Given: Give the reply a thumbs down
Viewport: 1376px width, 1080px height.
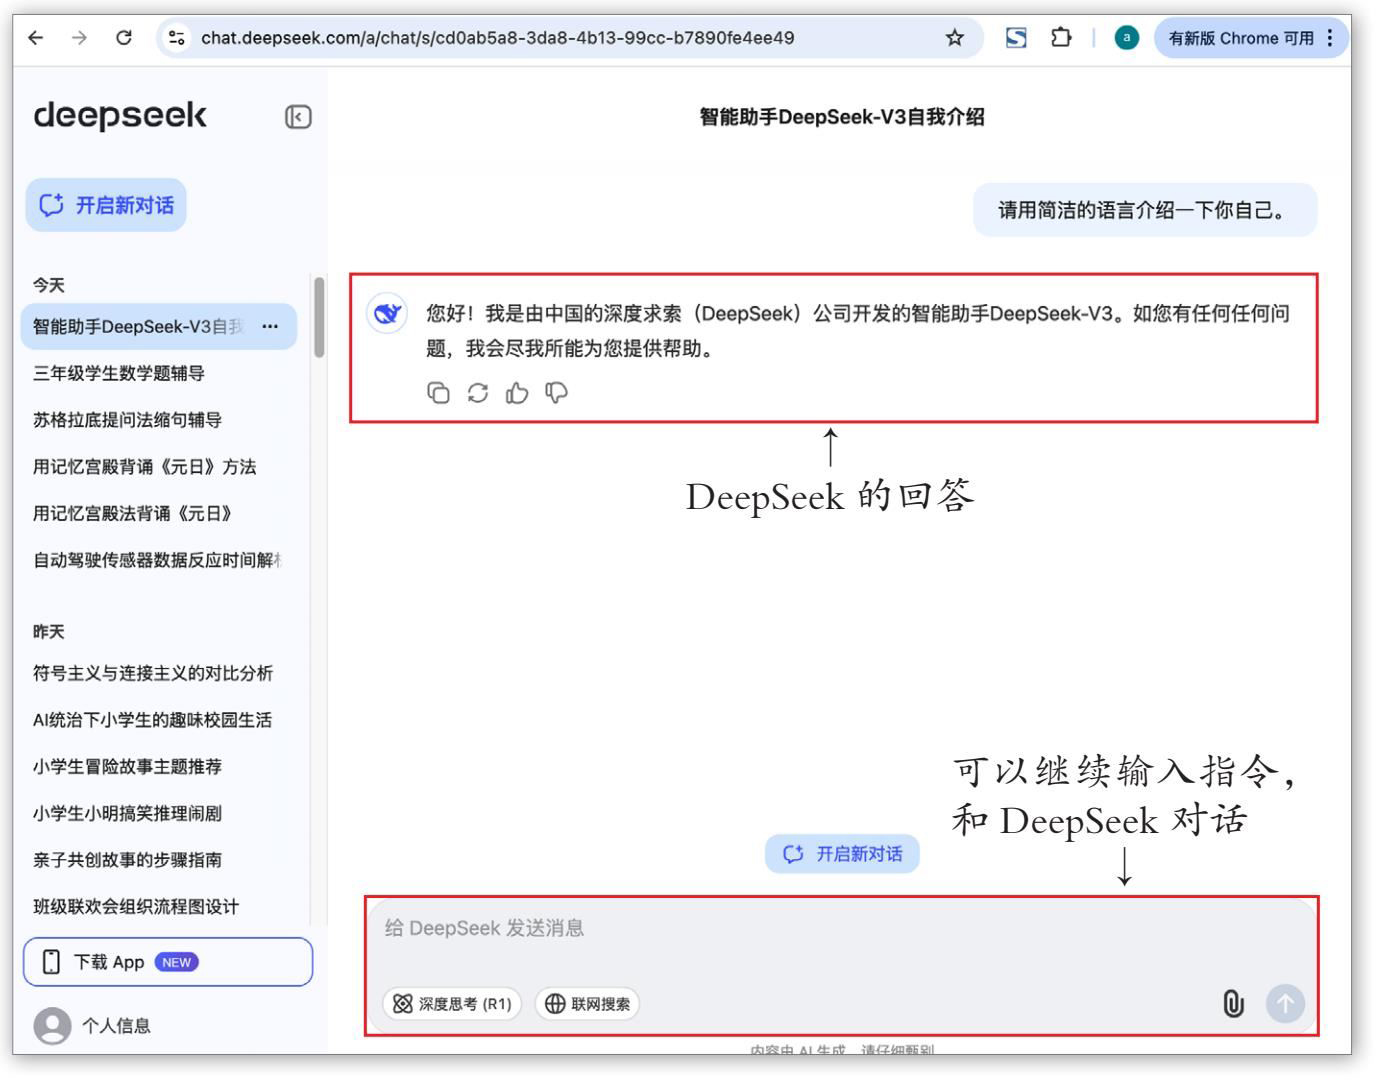Looking at the screenshot, I should tap(556, 393).
